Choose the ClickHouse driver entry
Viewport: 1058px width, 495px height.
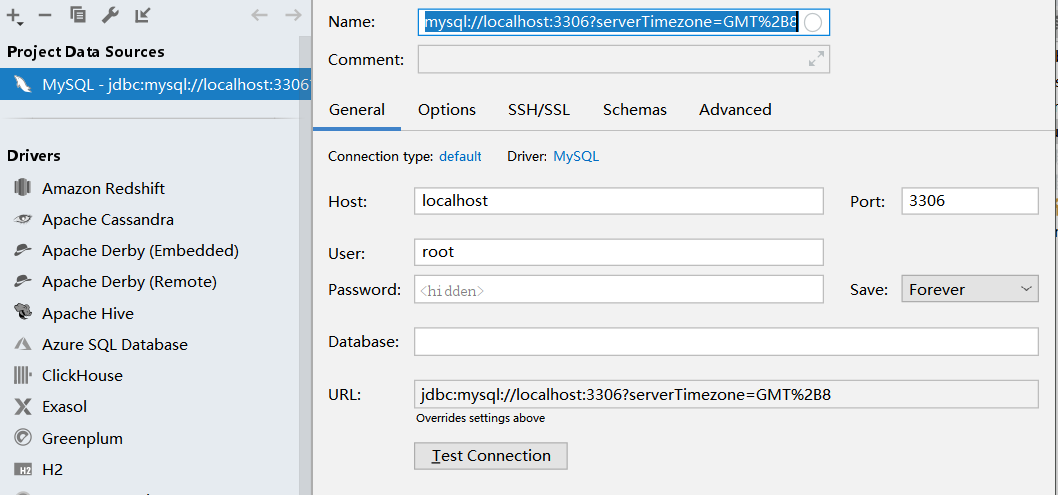[x=82, y=375]
